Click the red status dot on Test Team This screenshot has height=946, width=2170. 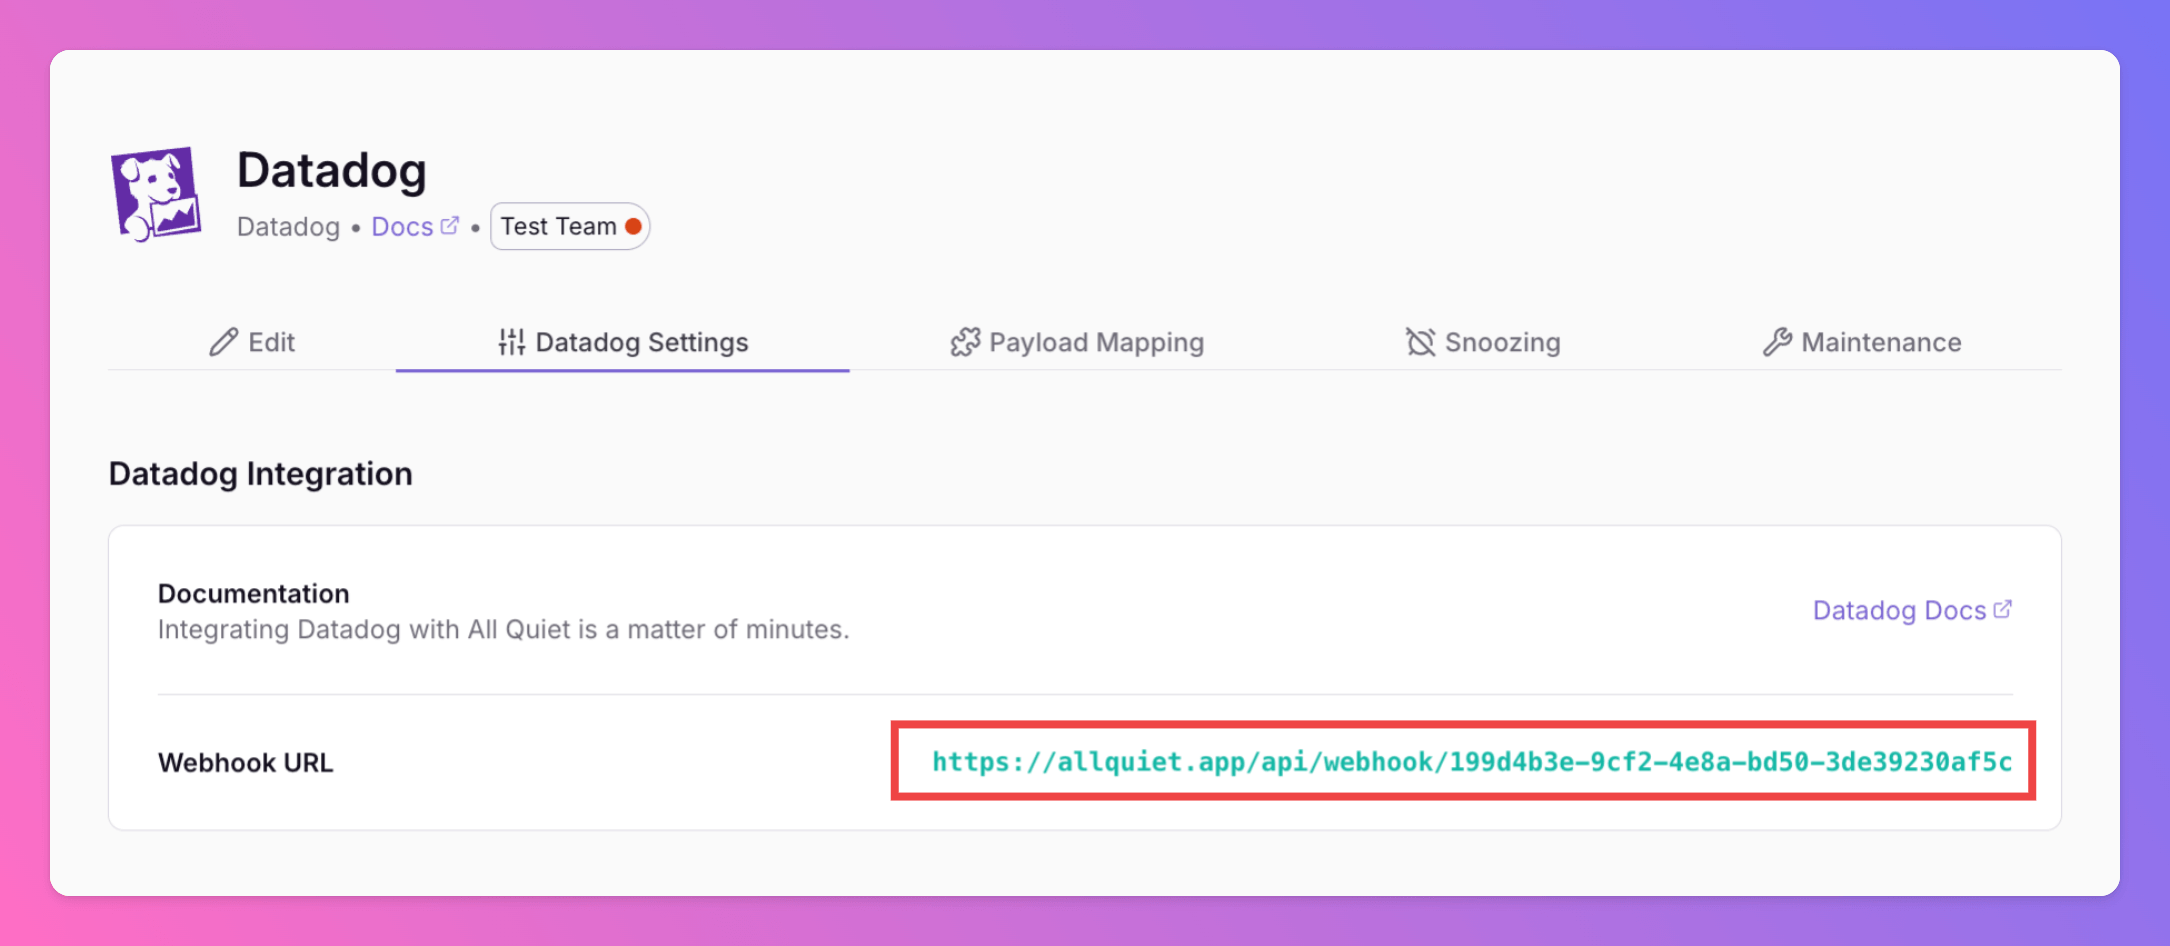pyautogui.click(x=633, y=226)
